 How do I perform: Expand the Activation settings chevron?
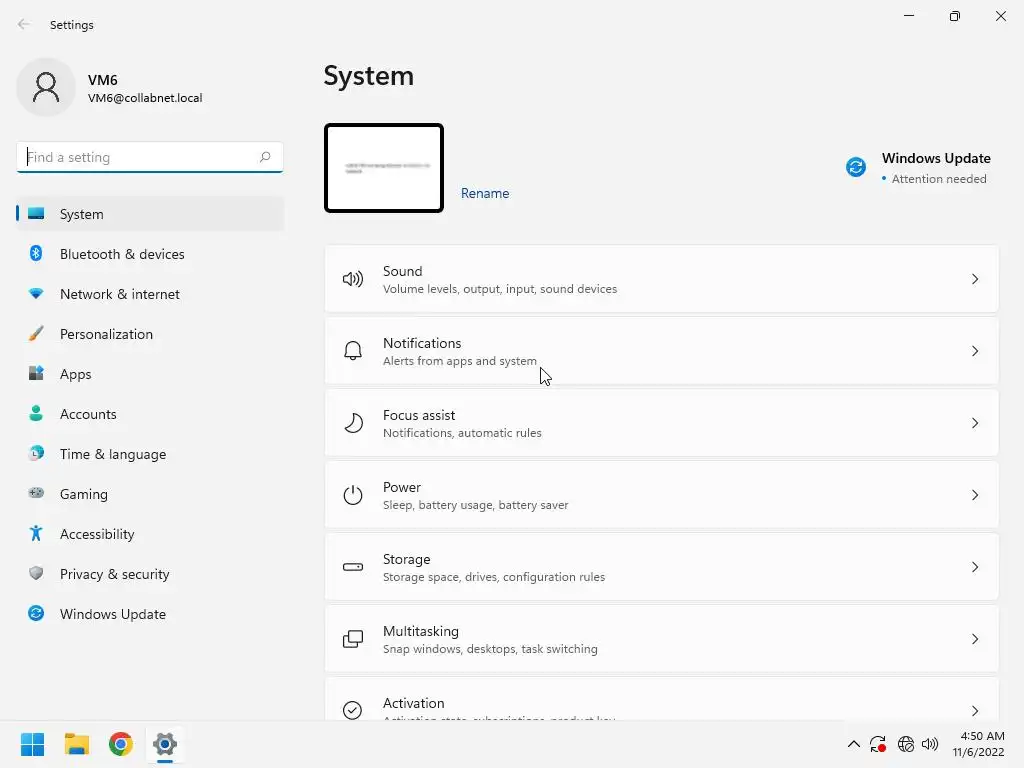click(974, 711)
